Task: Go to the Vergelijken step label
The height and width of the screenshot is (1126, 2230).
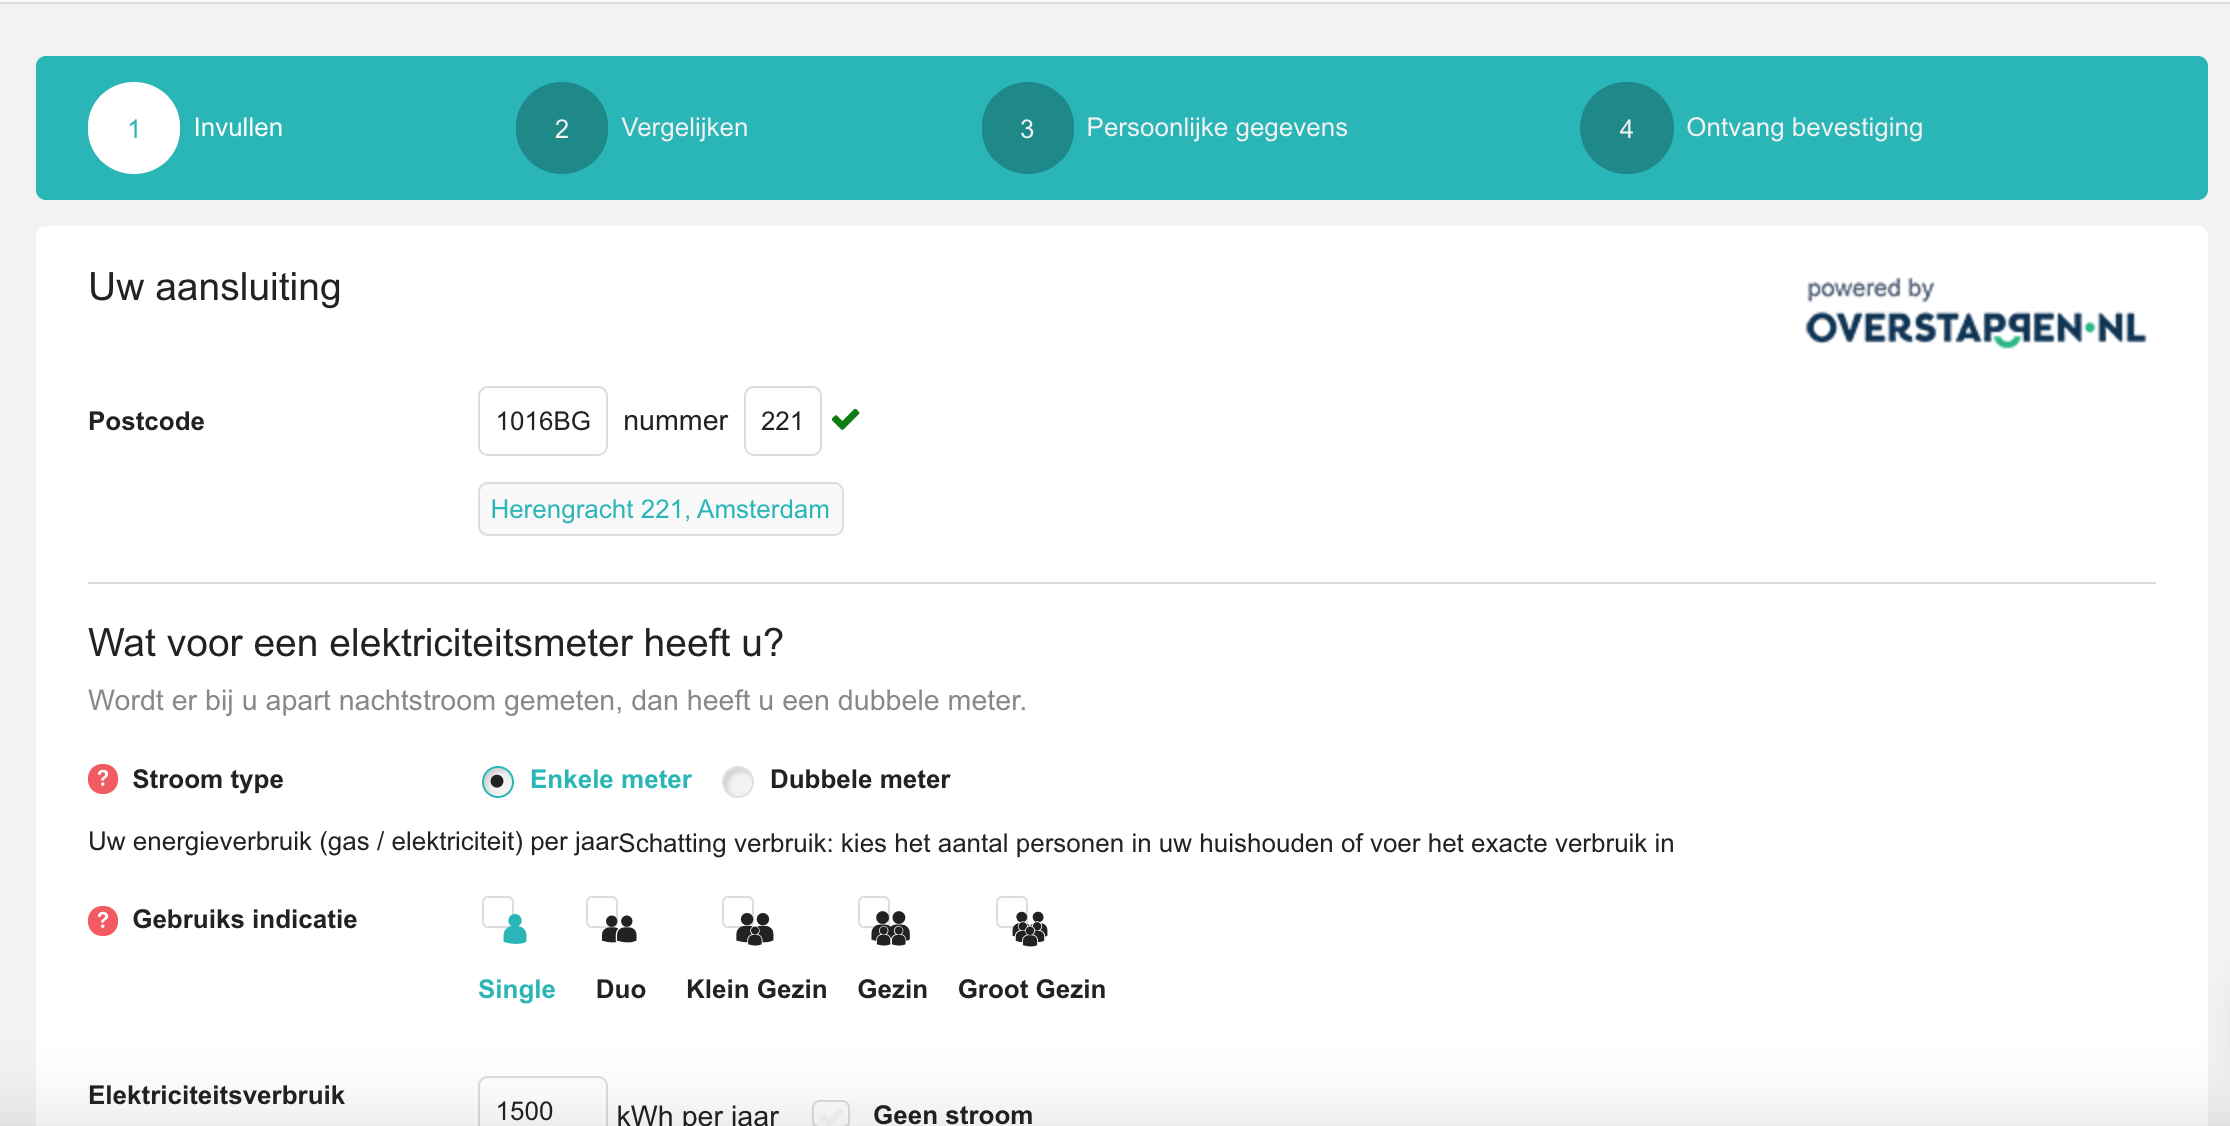Action: click(x=684, y=128)
